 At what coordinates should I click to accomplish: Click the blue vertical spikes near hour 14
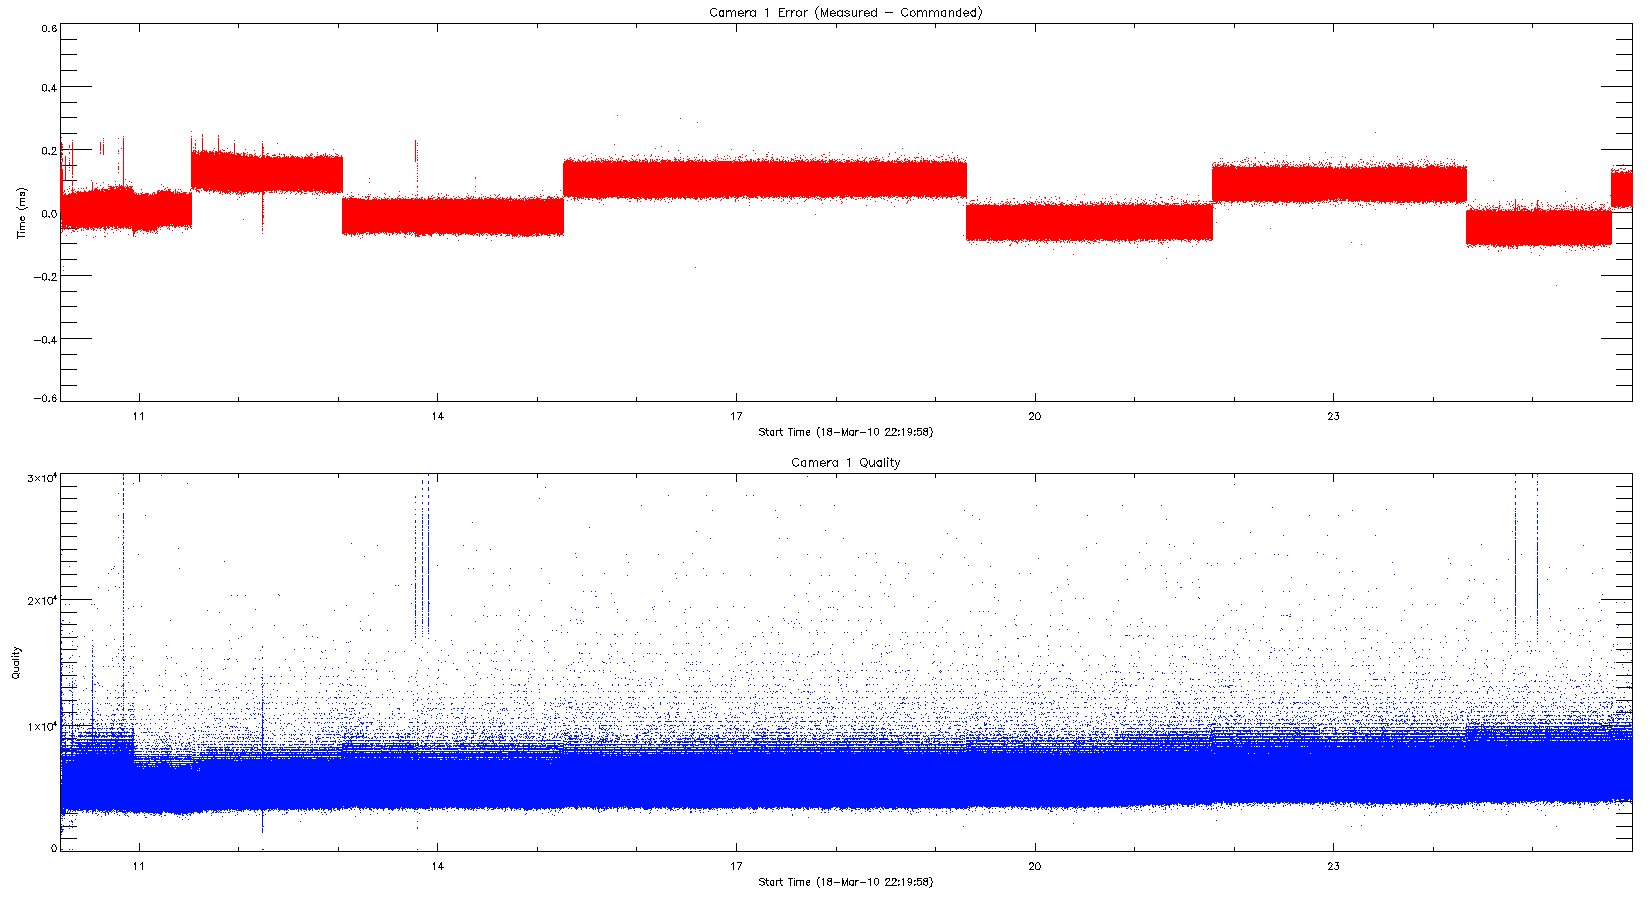pos(424,560)
